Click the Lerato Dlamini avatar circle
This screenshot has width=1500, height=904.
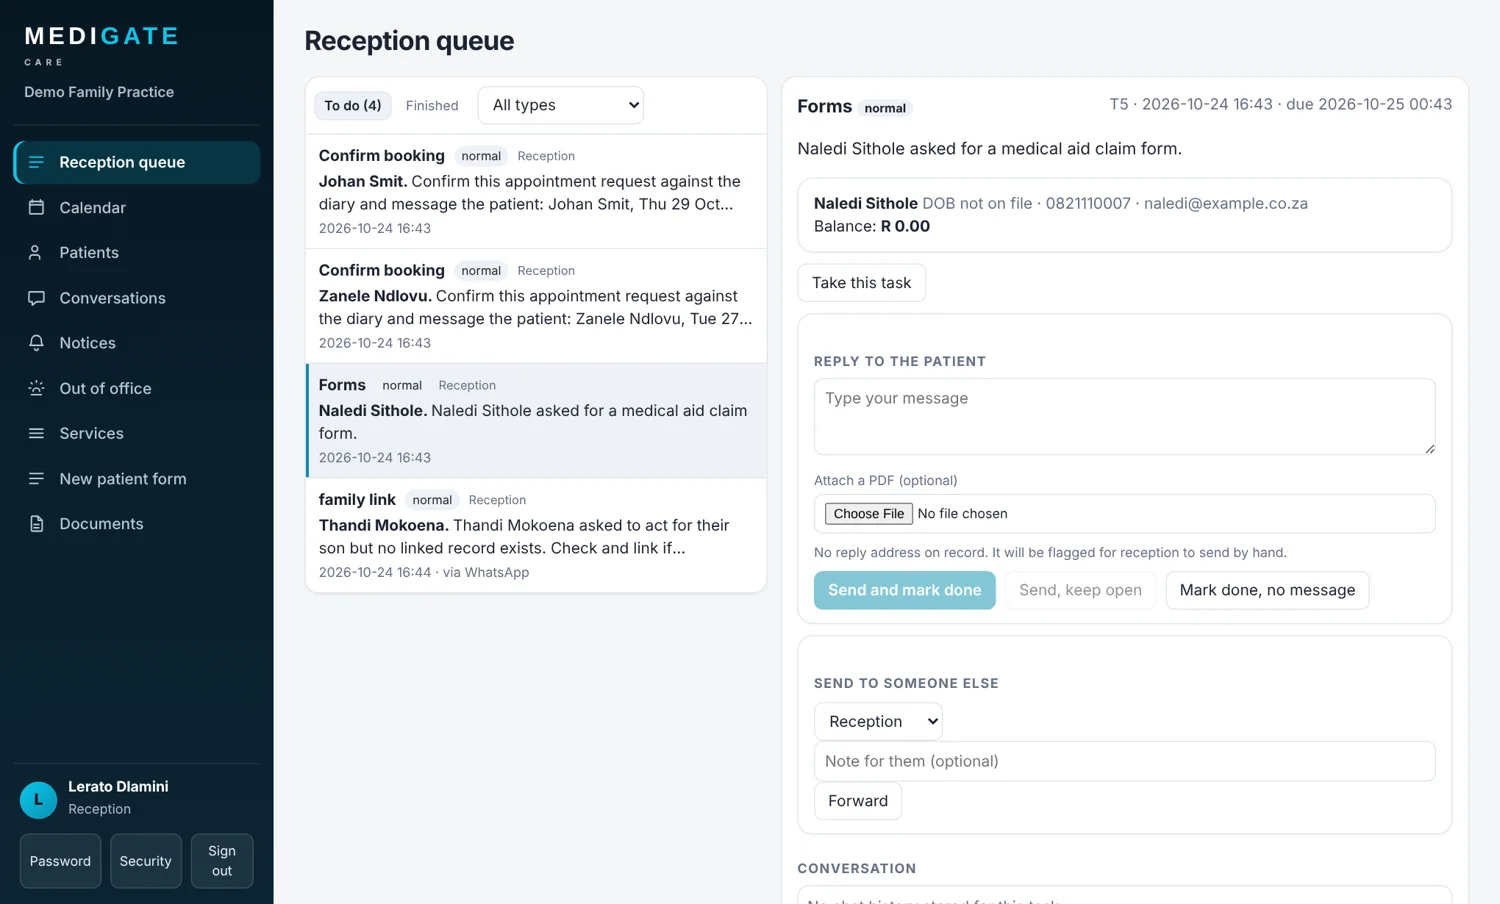[38, 800]
